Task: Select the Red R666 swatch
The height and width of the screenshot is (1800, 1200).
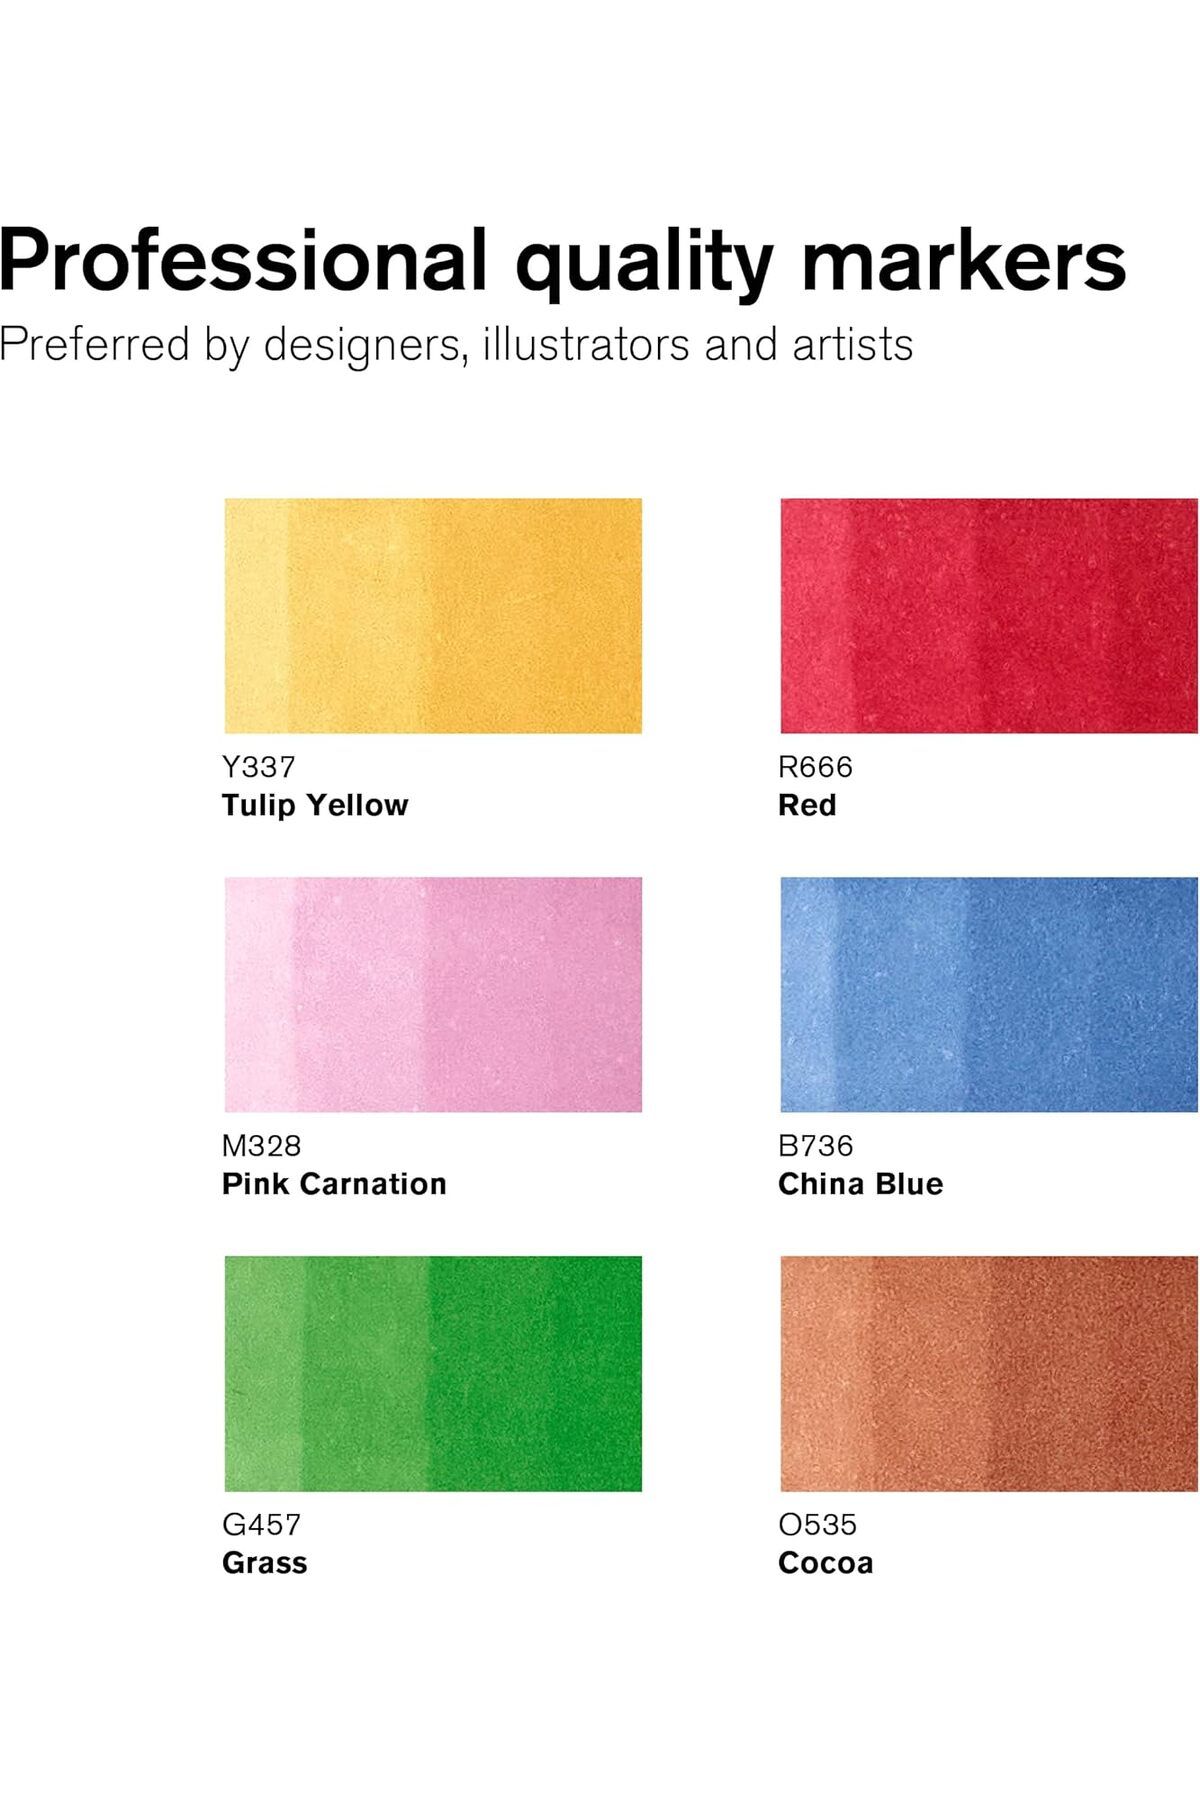Action: click(x=989, y=616)
